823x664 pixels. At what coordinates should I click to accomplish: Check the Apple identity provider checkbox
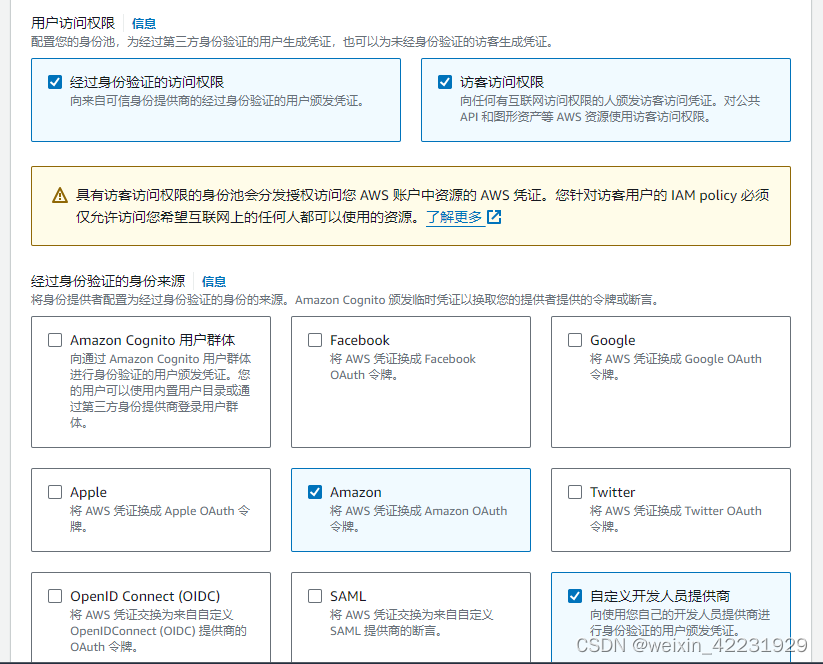(x=55, y=492)
